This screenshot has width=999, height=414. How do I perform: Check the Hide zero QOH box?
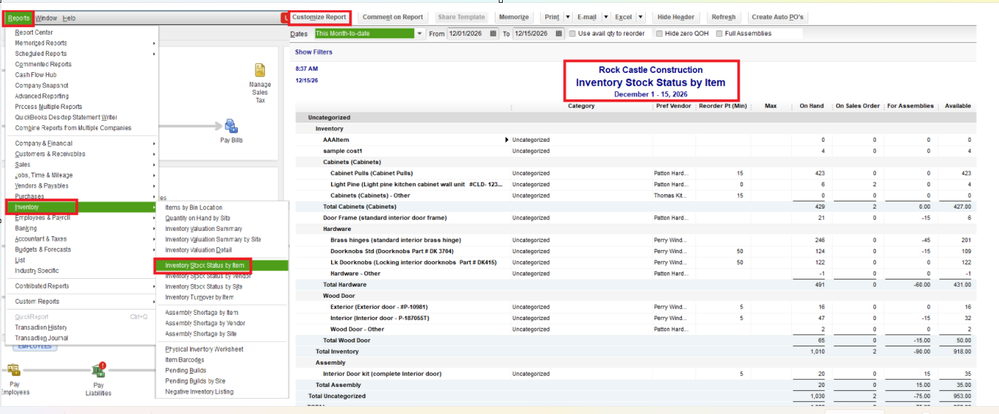[x=657, y=34]
